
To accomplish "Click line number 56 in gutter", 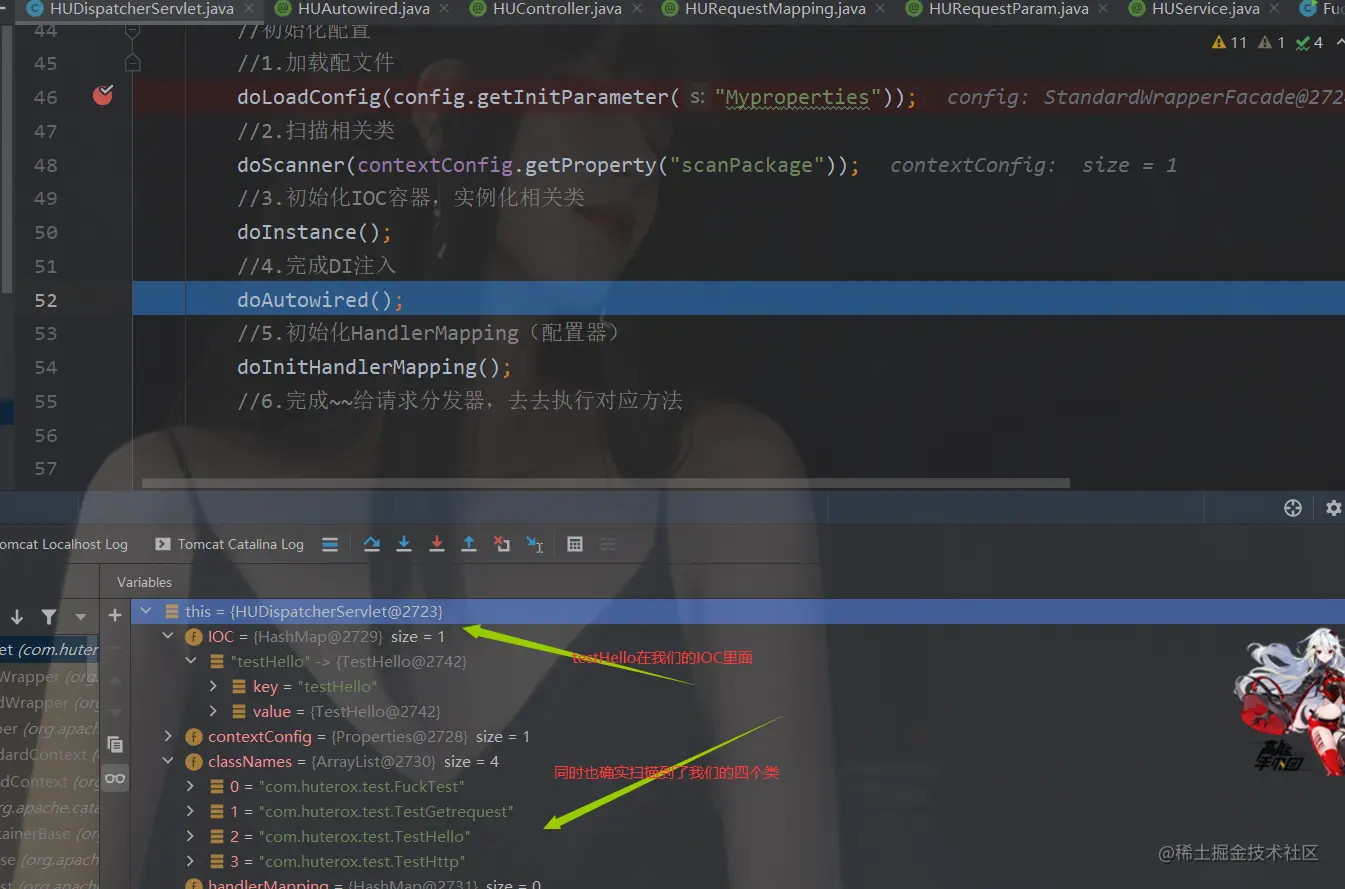I will (45, 435).
